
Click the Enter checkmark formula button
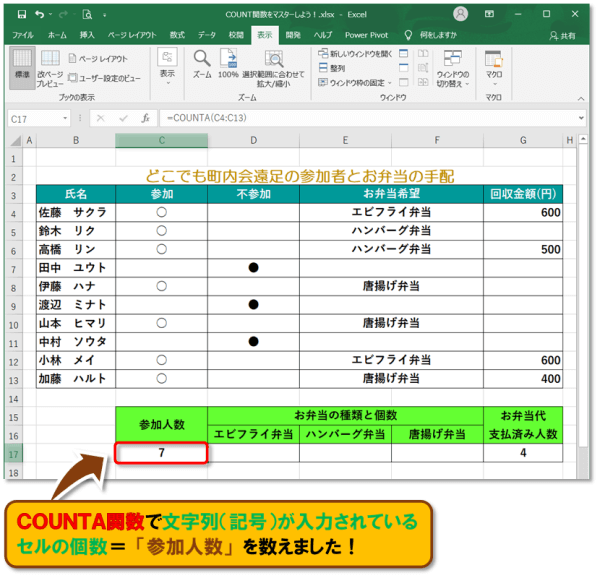(x=123, y=119)
